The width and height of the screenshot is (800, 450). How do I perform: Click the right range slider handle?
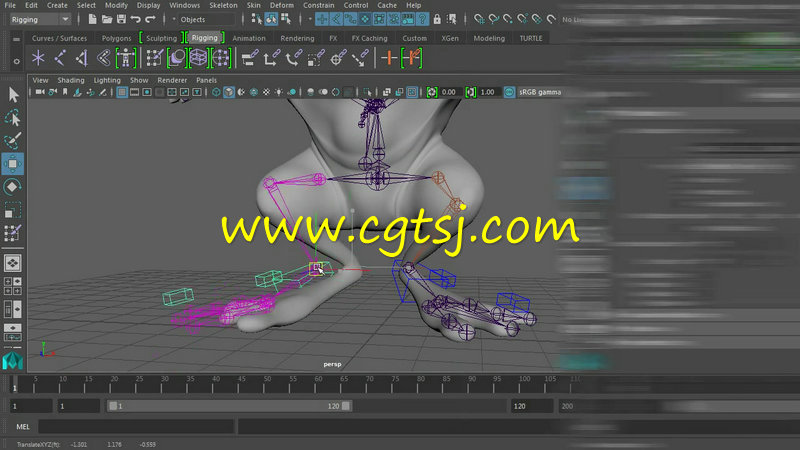(x=346, y=406)
